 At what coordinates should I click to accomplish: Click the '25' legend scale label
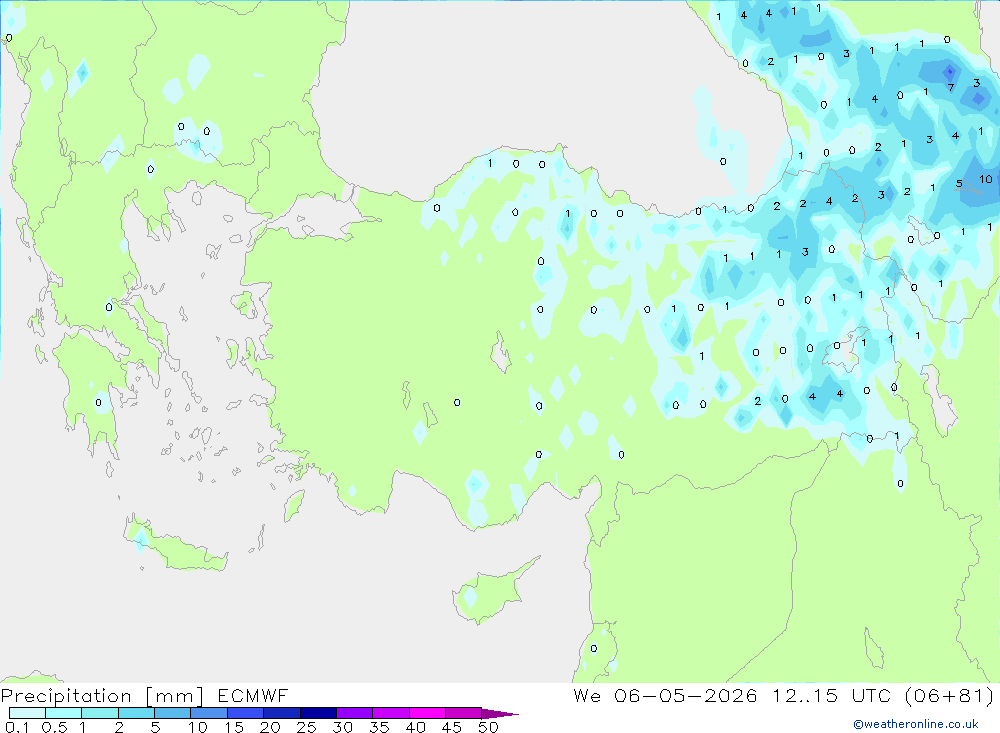click(x=306, y=727)
